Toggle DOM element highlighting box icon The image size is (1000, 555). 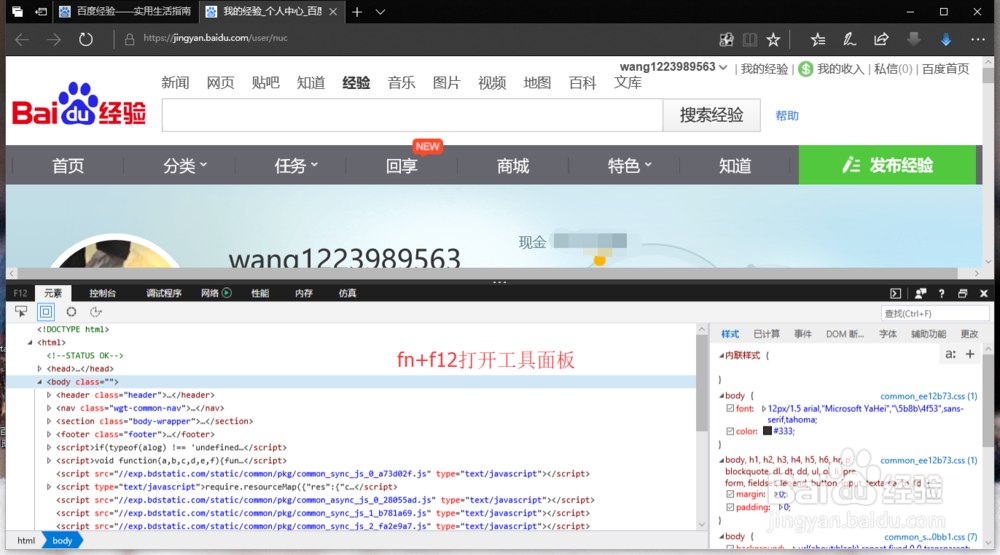[46, 312]
